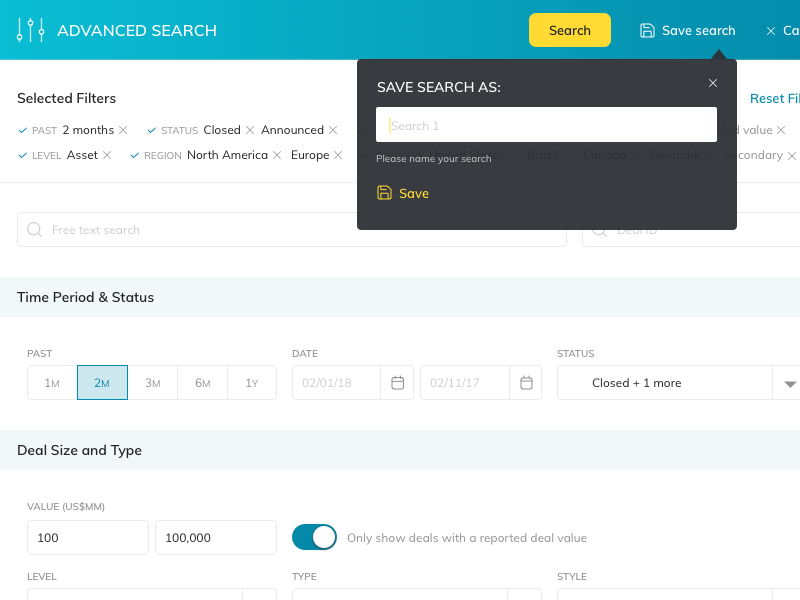Remove the 2 months PAST filter chip
800x600 pixels.
tap(123, 130)
